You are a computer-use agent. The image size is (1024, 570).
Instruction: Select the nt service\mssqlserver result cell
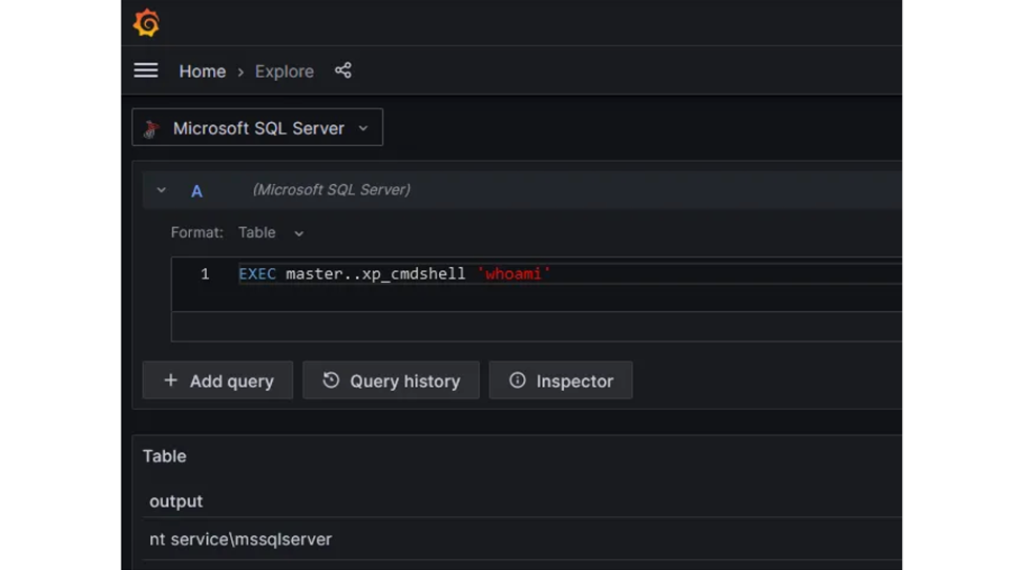(x=240, y=539)
